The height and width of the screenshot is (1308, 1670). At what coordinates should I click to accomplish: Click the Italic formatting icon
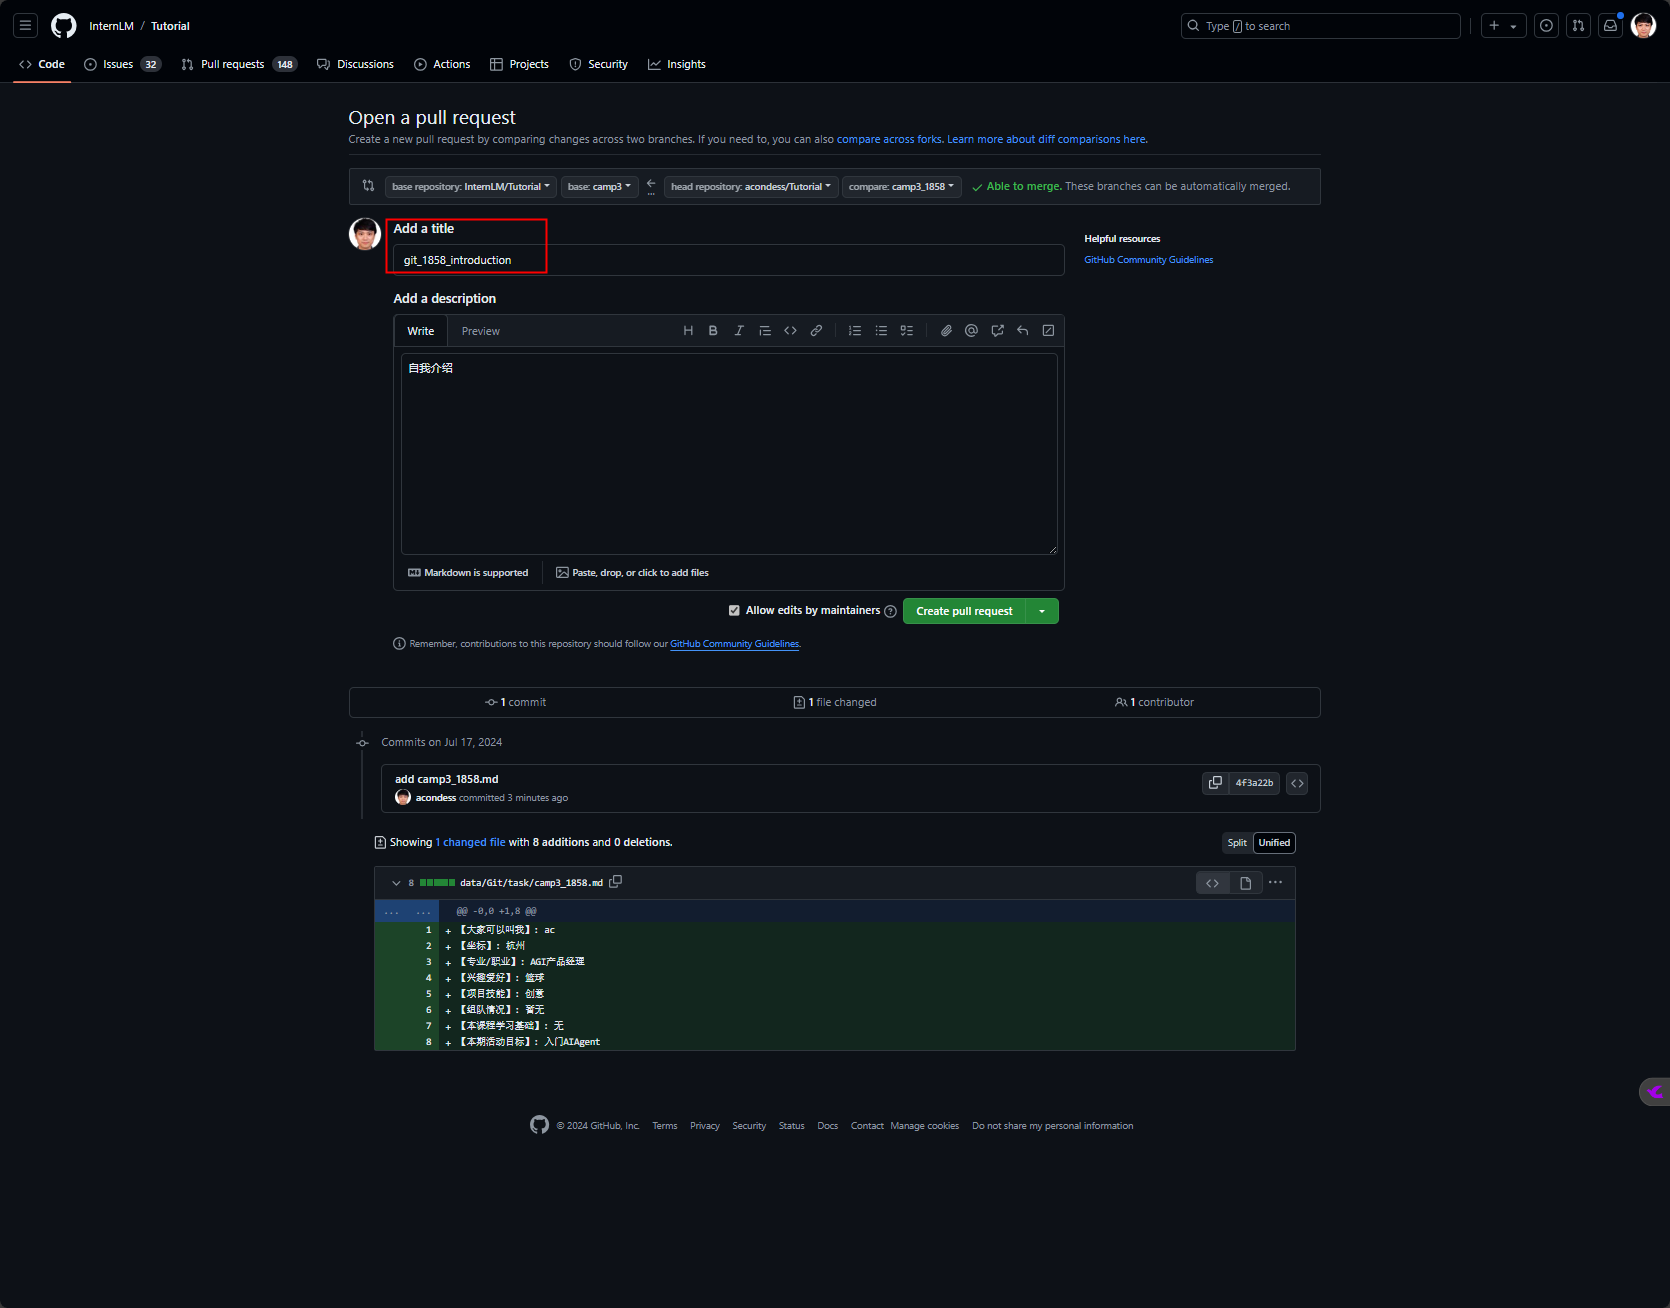coord(739,331)
